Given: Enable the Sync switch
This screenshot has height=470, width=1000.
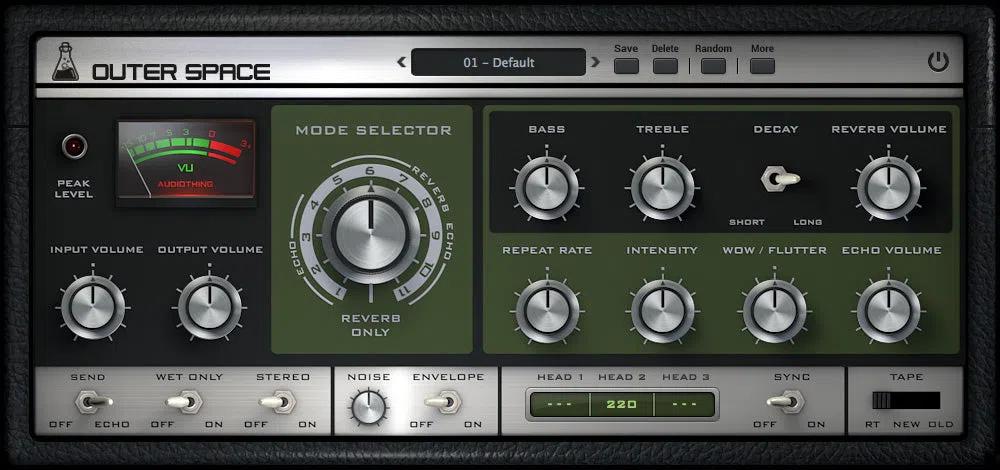Looking at the screenshot, I should pos(786,402).
